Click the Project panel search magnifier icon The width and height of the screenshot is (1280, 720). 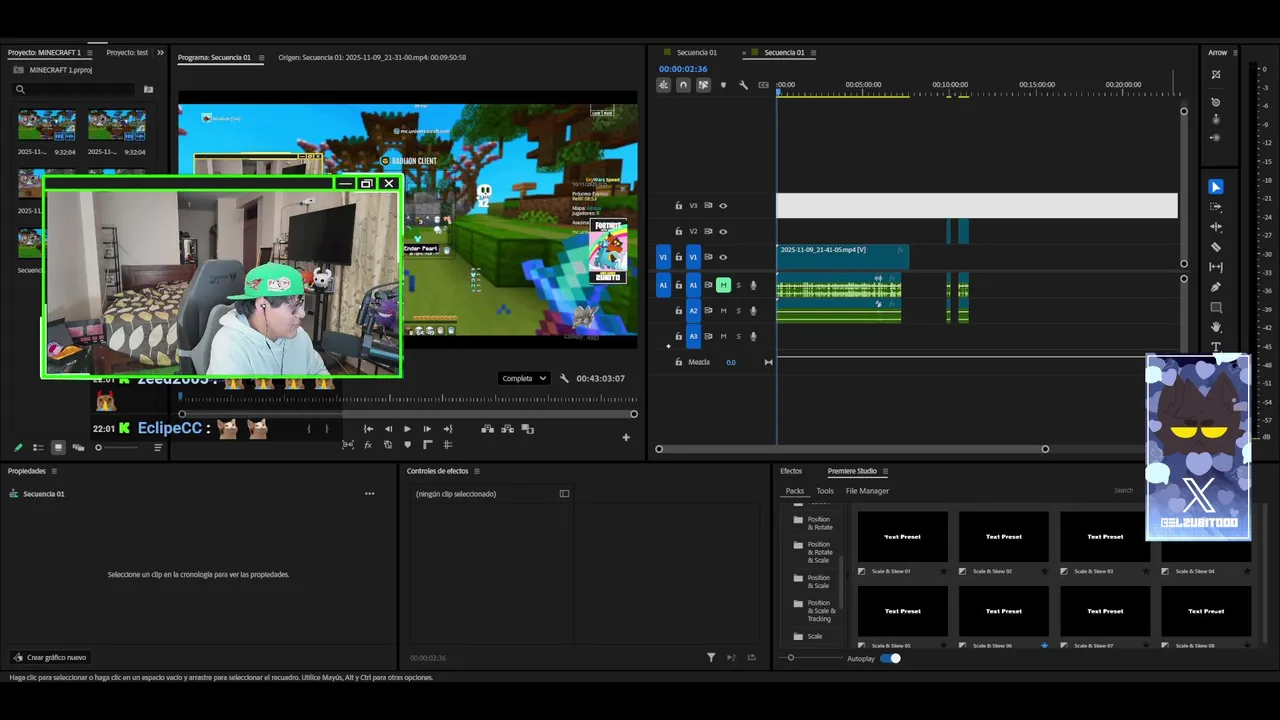pyautogui.click(x=19, y=89)
